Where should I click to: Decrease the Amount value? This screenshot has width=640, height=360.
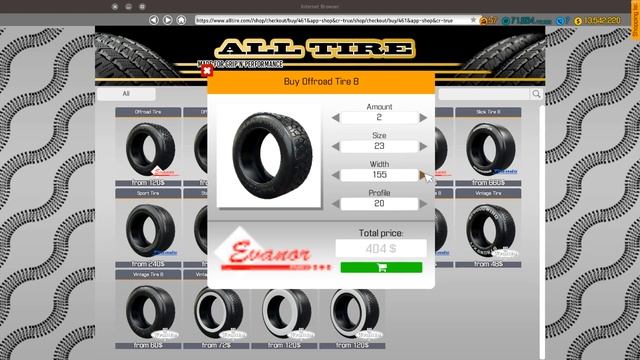click(x=336, y=118)
